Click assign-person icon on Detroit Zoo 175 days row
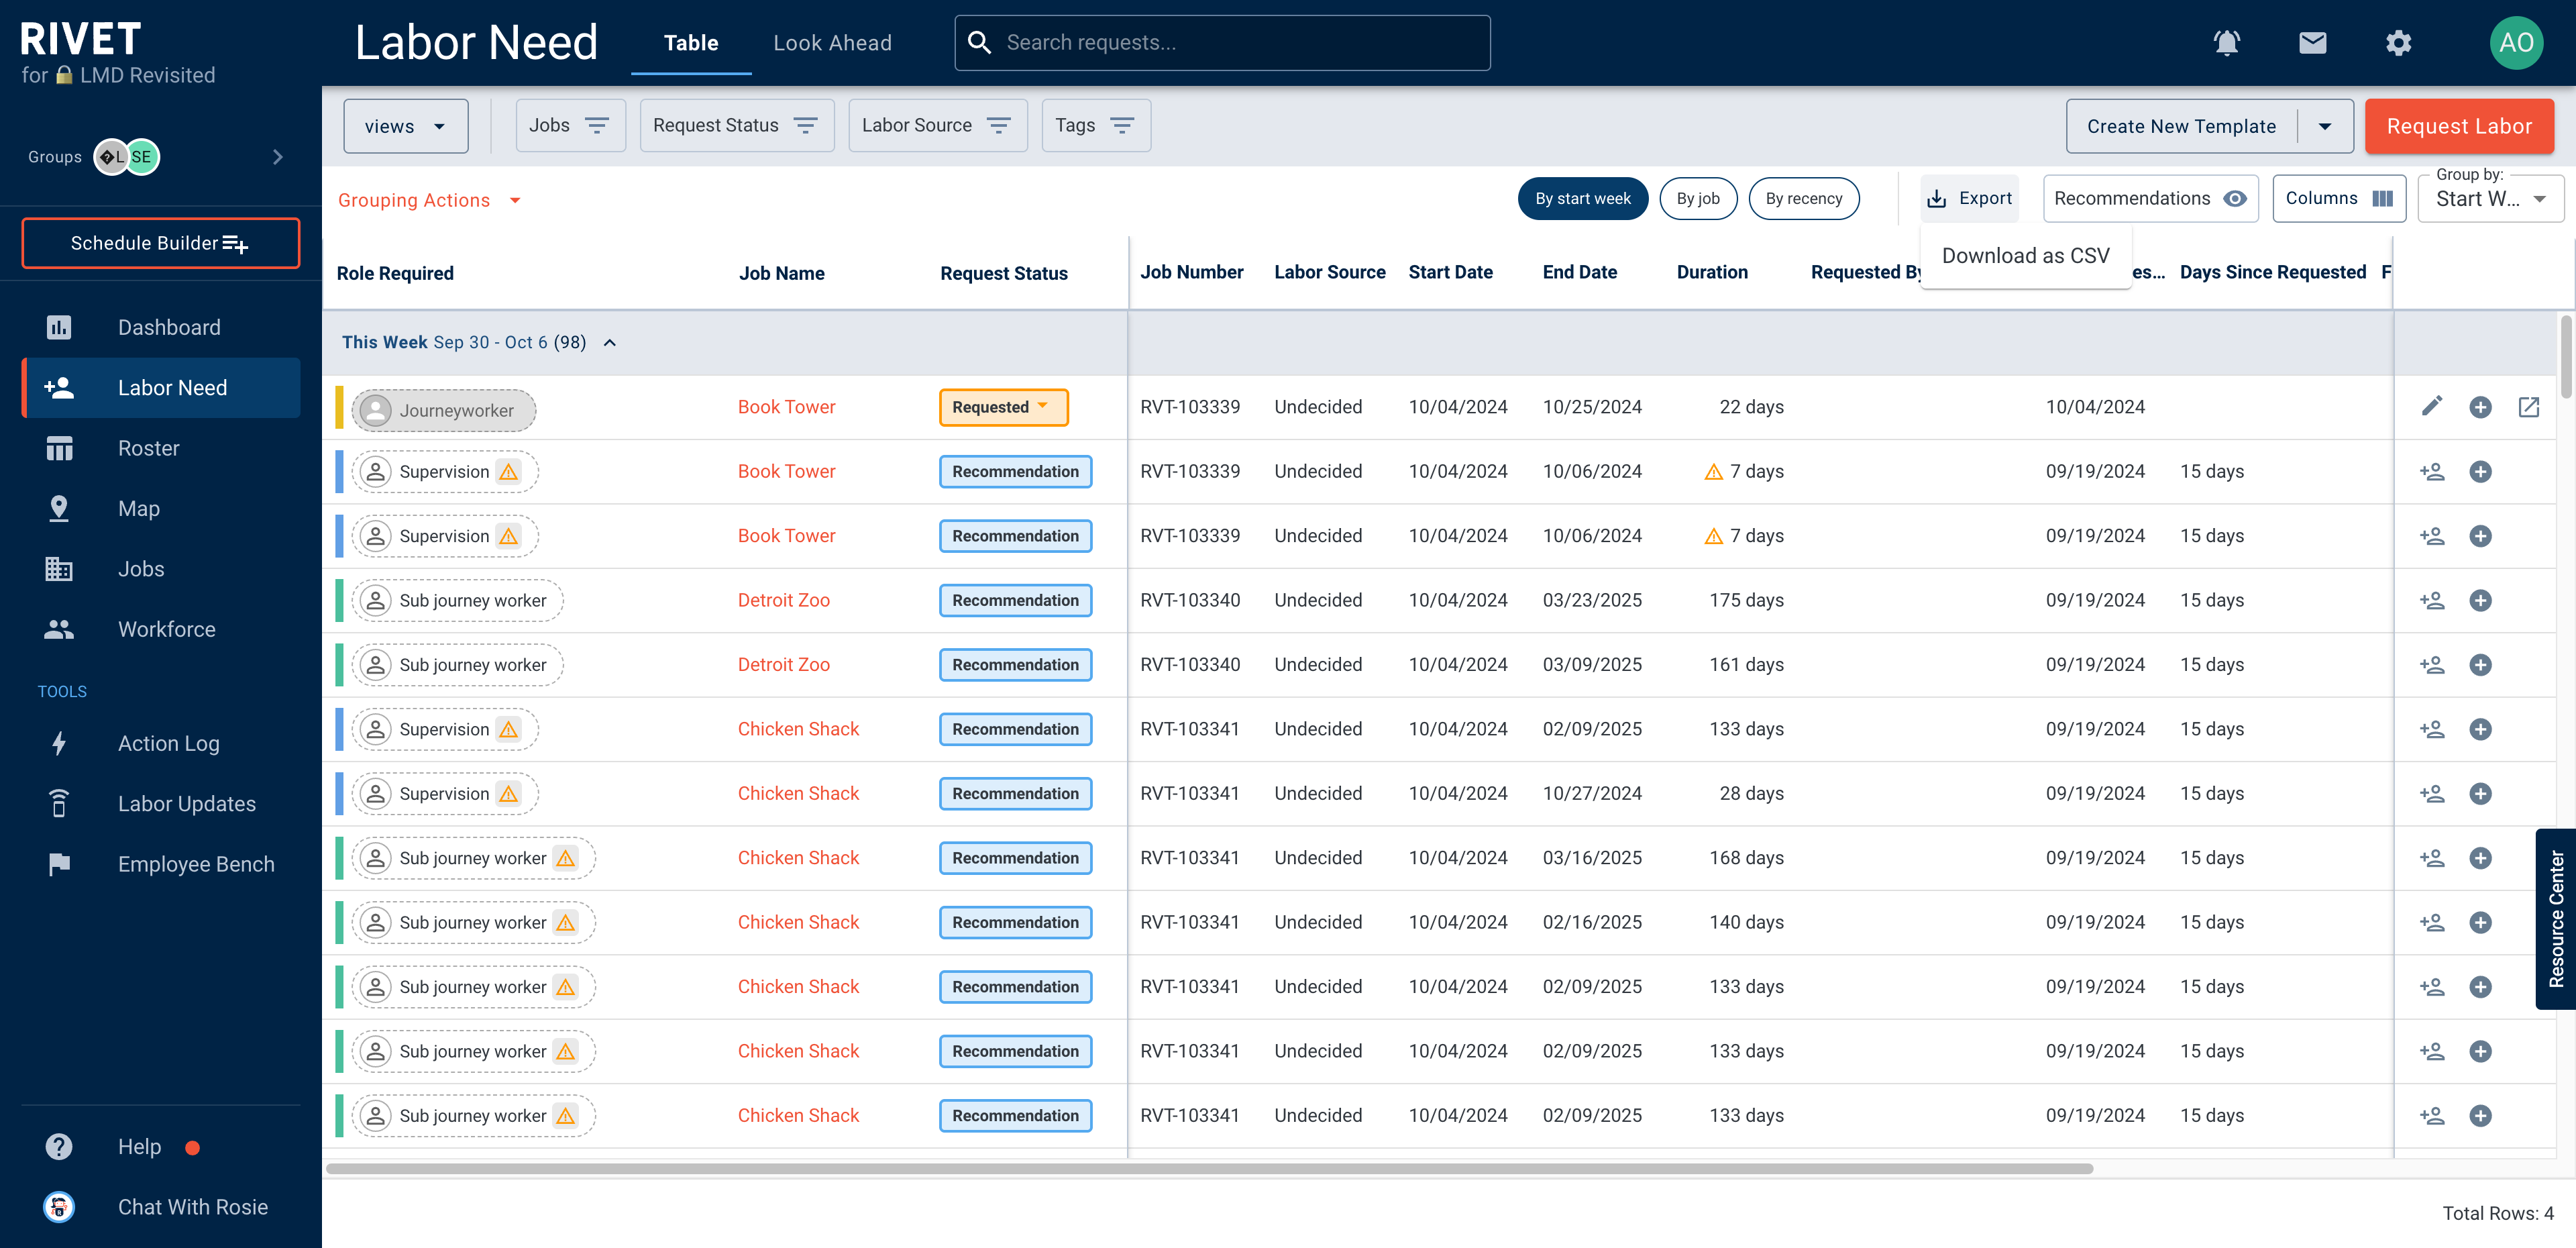This screenshot has width=2576, height=1248. pyautogui.click(x=2431, y=600)
